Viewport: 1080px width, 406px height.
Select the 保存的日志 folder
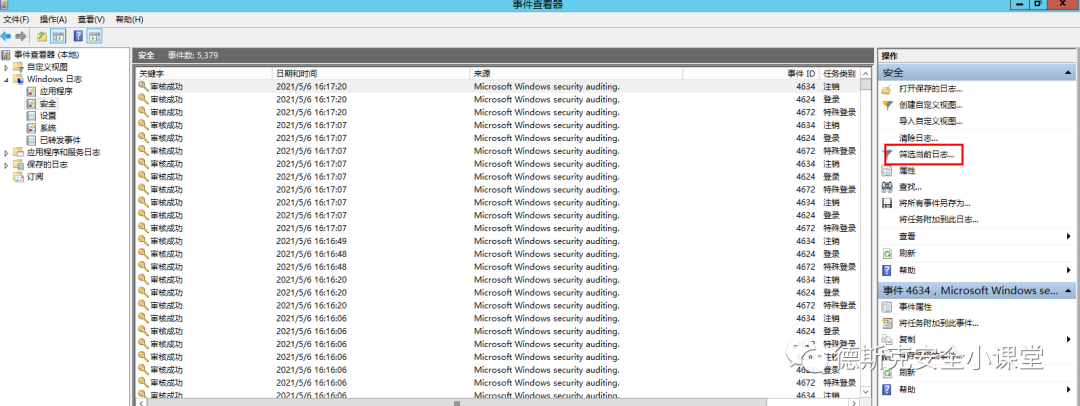48,165
